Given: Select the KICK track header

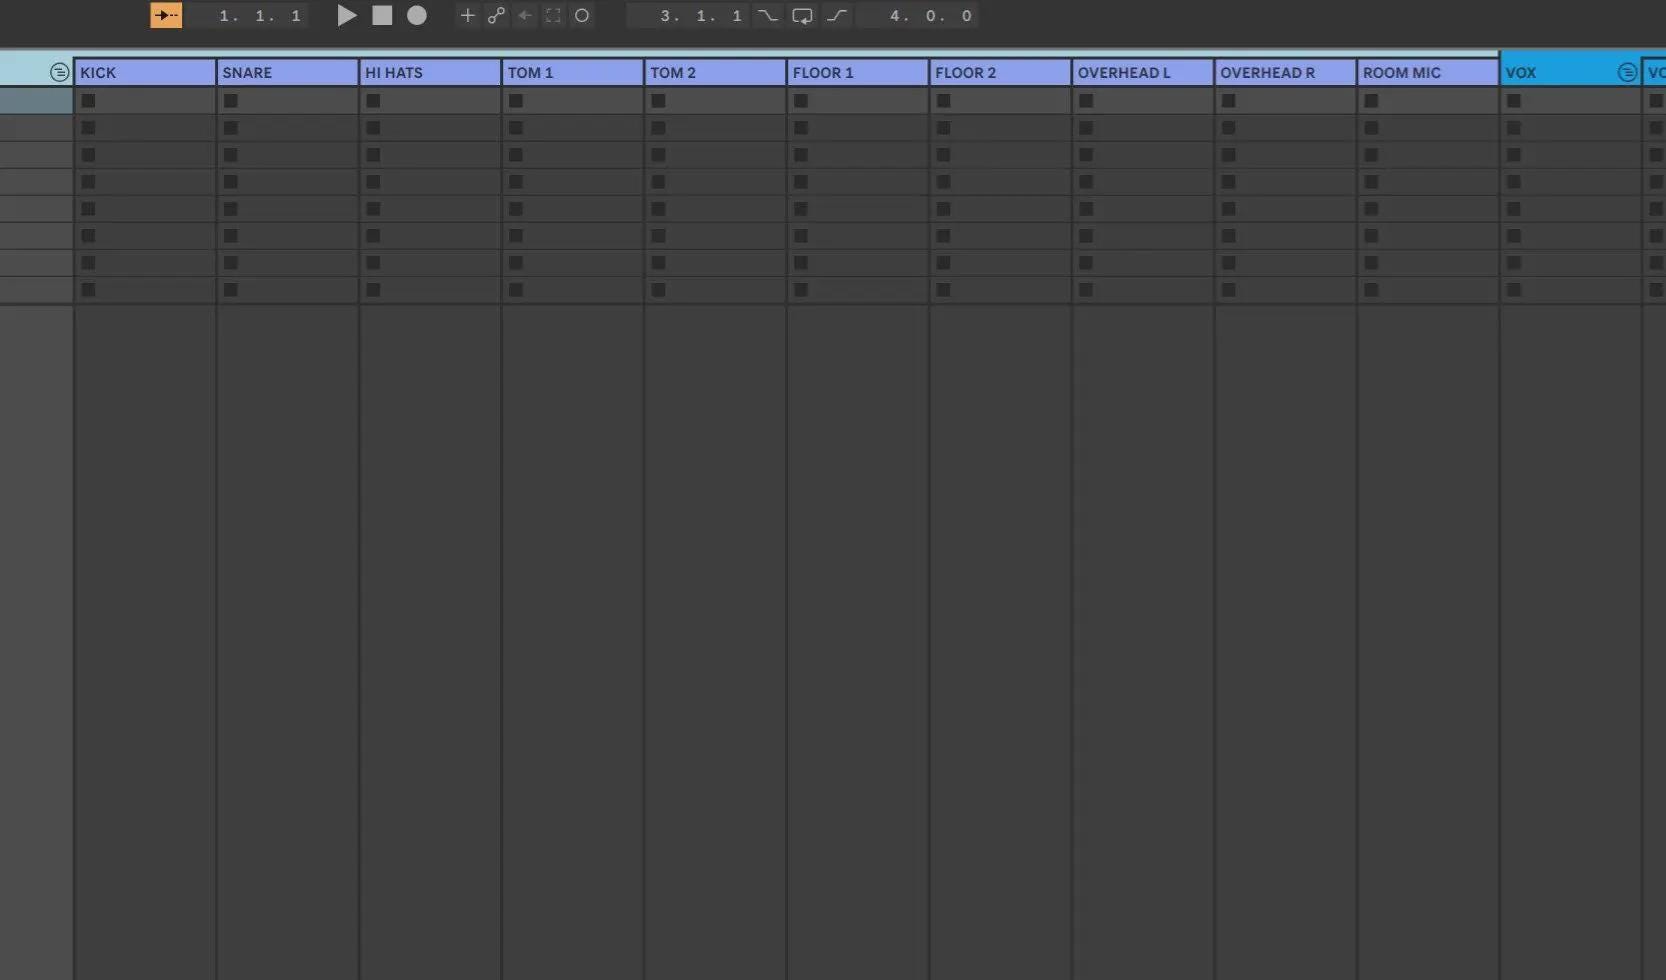Looking at the screenshot, I should [x=145, y=72].
